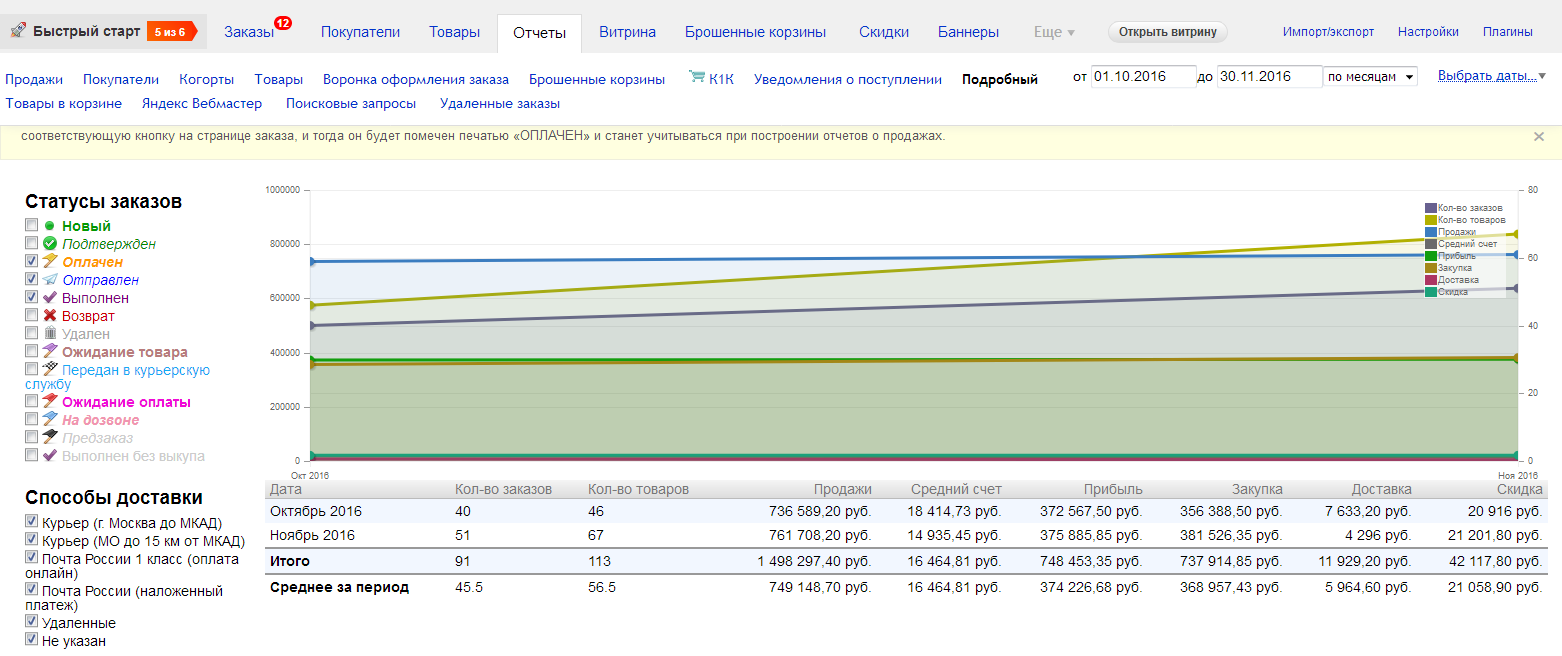This screenshot has height=656, width=1562.
Task: Click the shopping cart icon next to К1К
Action: point(697,78)
